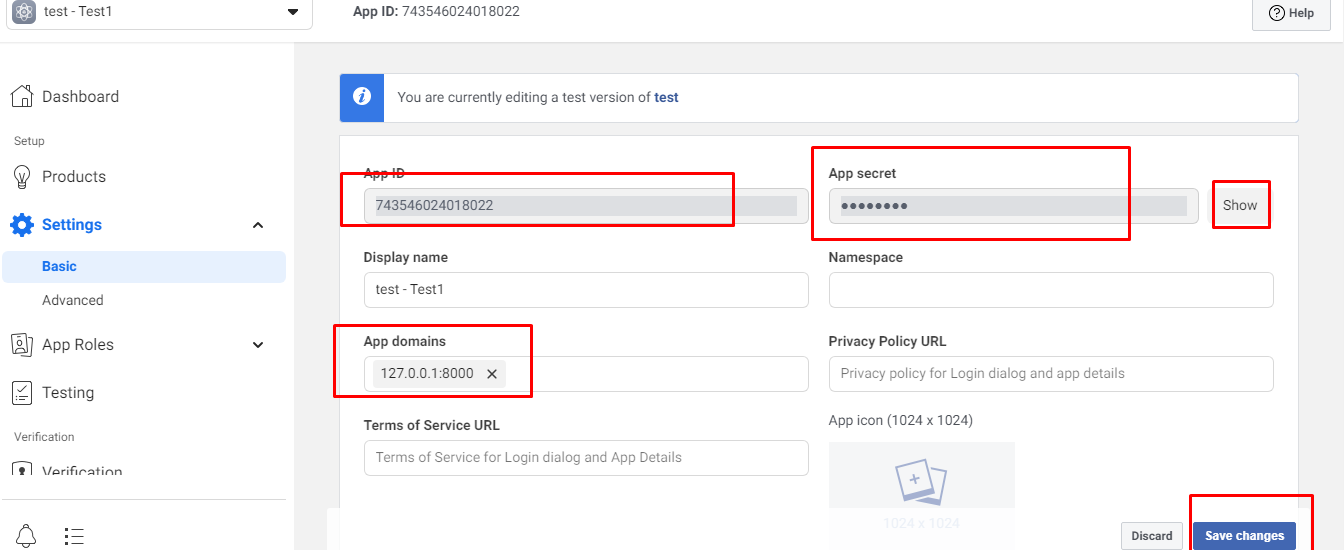Click the blue info icon in banner
Image resolution: width=1344 pixels, height=550 pixels.
(x=362, y=97)
